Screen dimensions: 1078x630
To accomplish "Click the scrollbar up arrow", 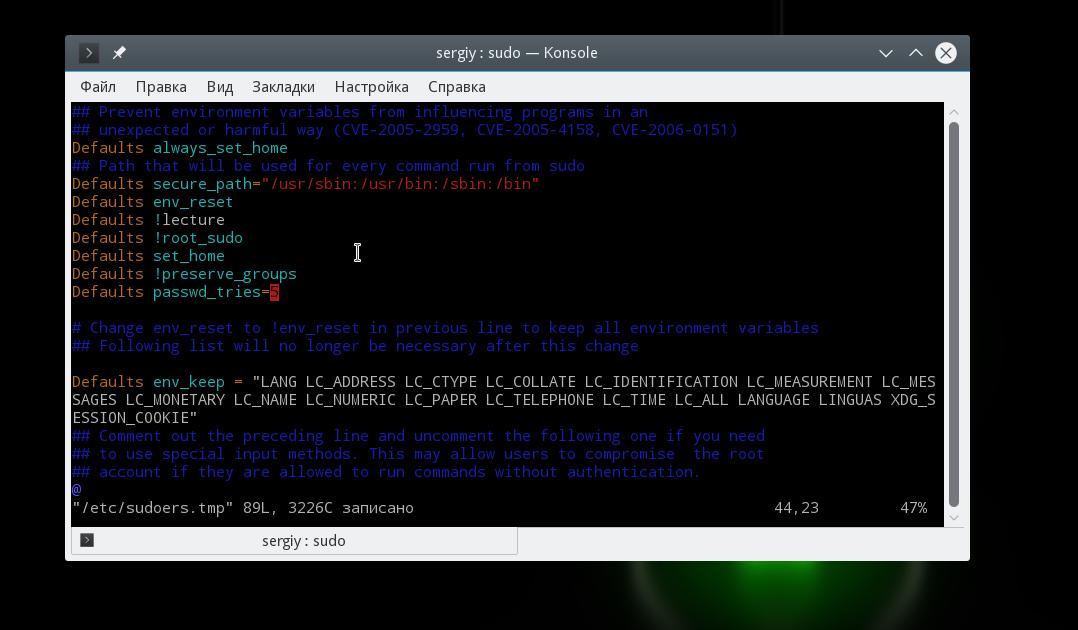I will point(954,112).
